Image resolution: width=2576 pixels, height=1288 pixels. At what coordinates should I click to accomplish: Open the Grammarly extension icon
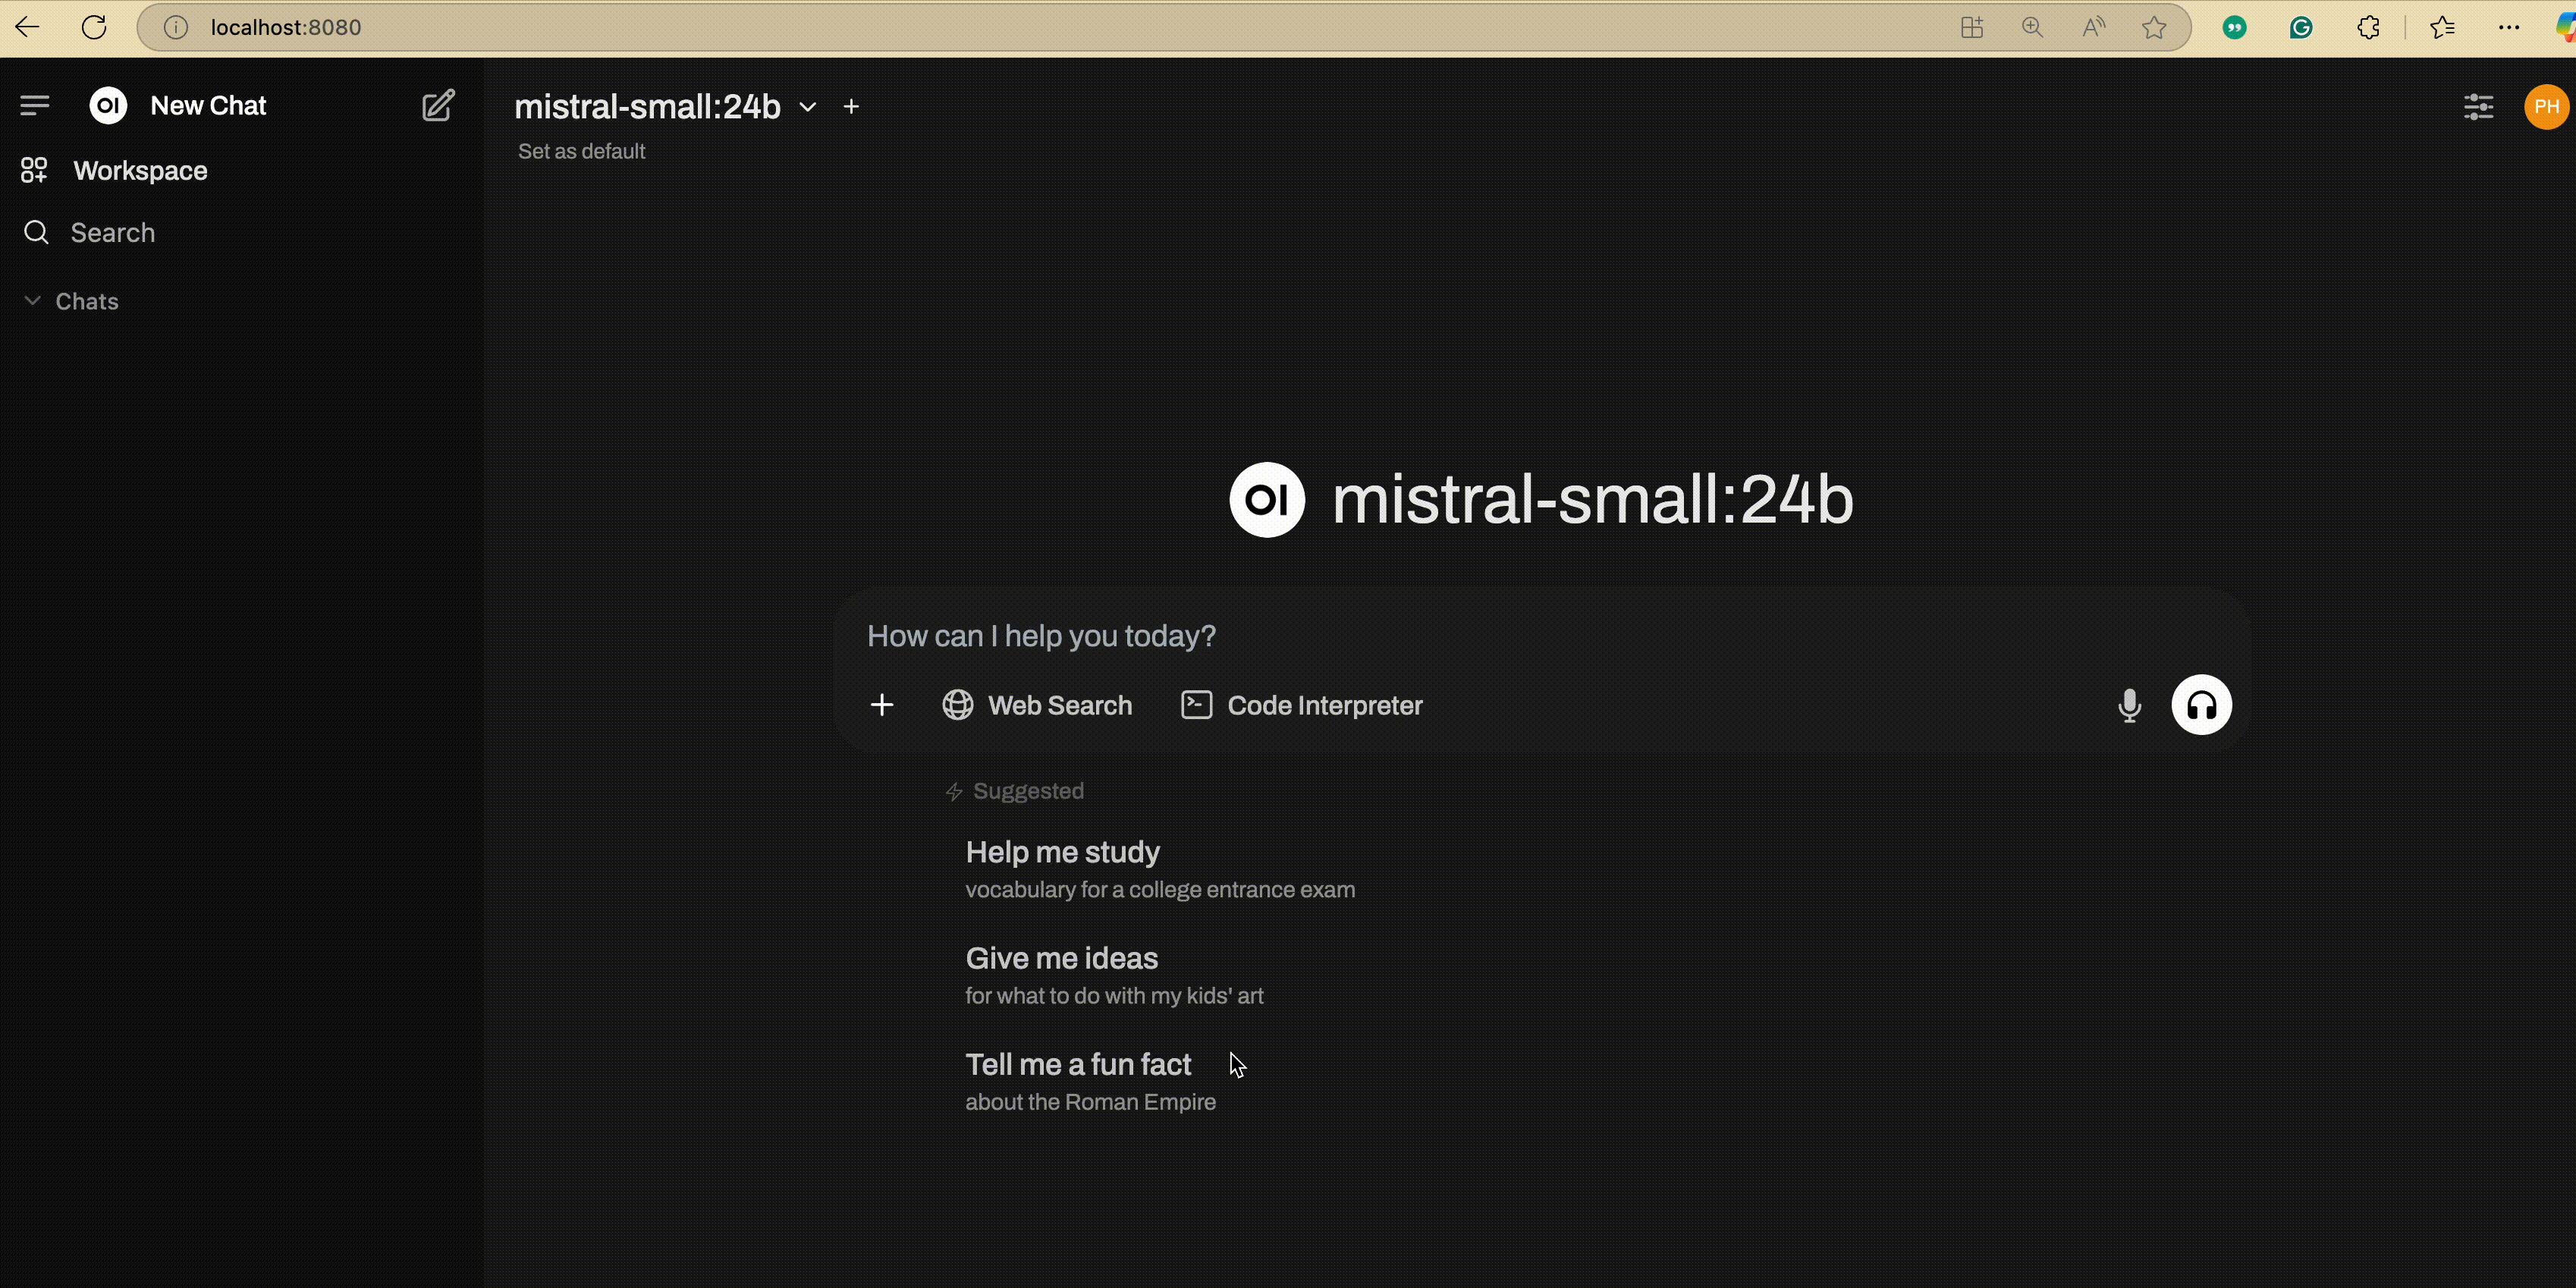pyautogui.click(x=2301, y=27)
